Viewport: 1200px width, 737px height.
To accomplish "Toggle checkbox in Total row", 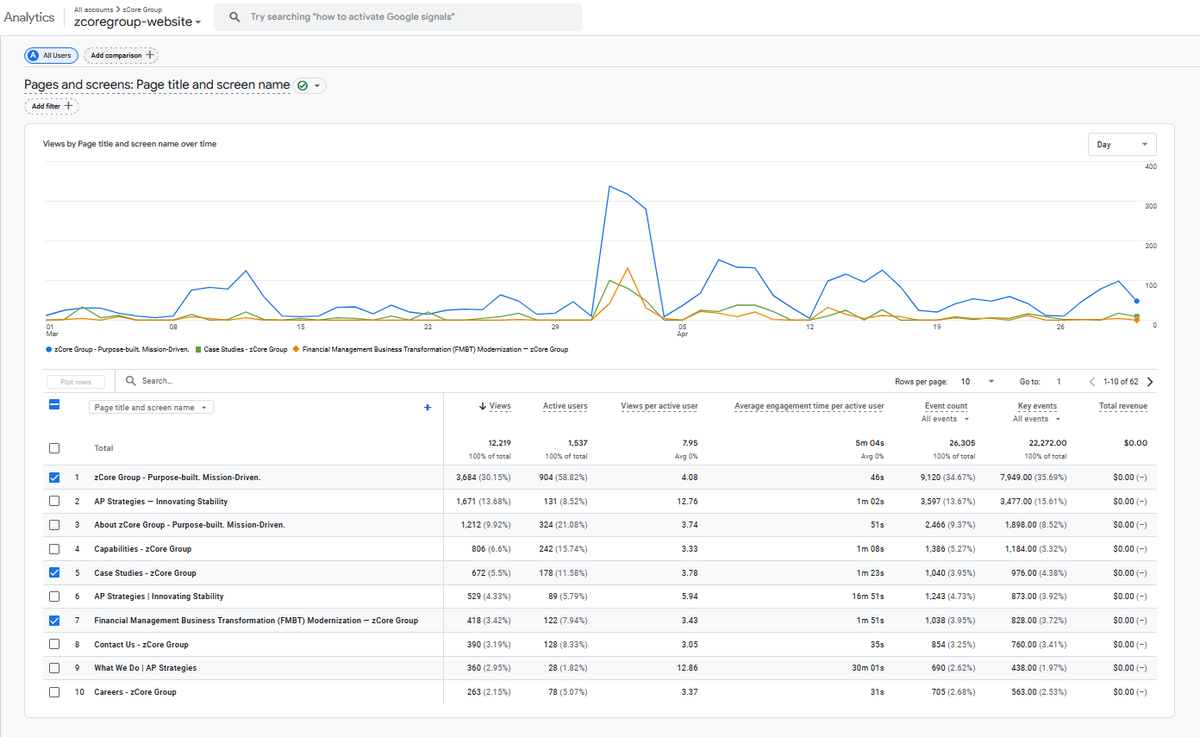I will [54, 448].
